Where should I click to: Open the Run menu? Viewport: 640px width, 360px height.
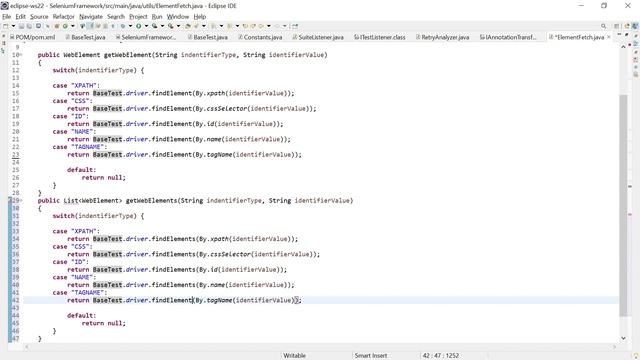coord(157,17)
